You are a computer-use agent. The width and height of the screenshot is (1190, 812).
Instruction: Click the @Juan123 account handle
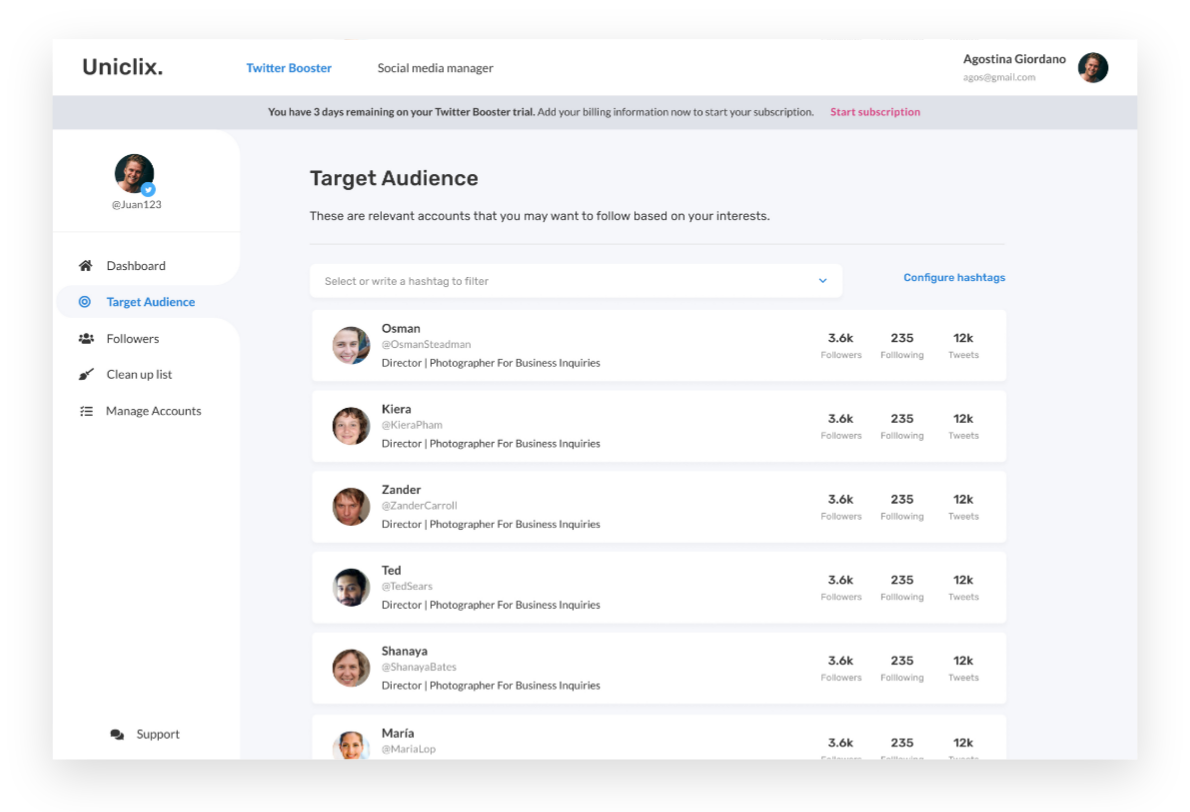137,205
